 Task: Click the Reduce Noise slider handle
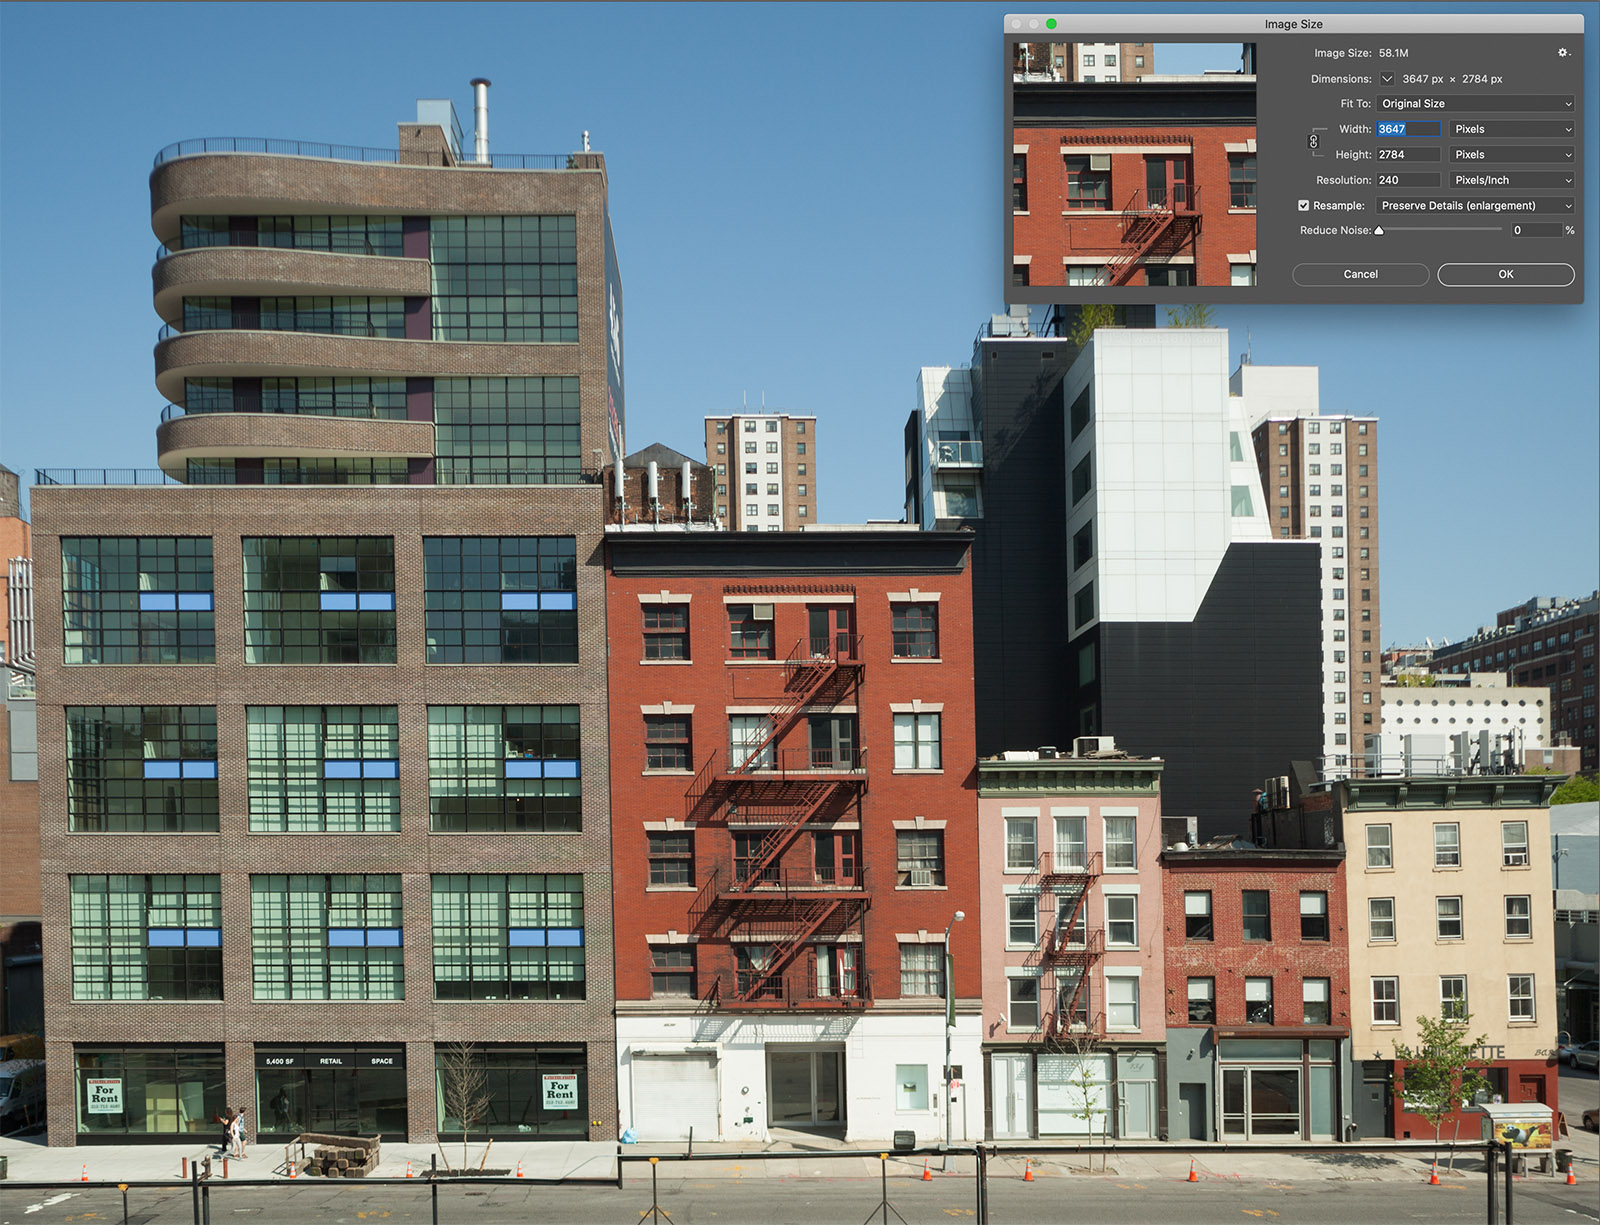pos(1379,231)
